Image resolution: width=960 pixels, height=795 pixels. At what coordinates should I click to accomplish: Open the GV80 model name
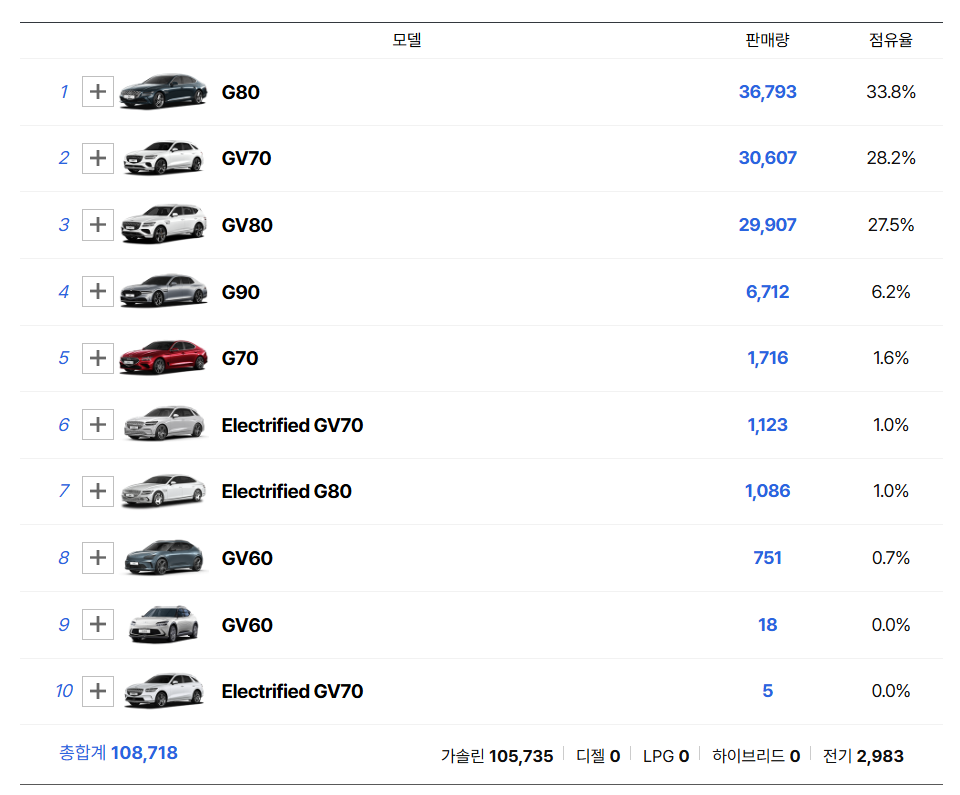247,225
